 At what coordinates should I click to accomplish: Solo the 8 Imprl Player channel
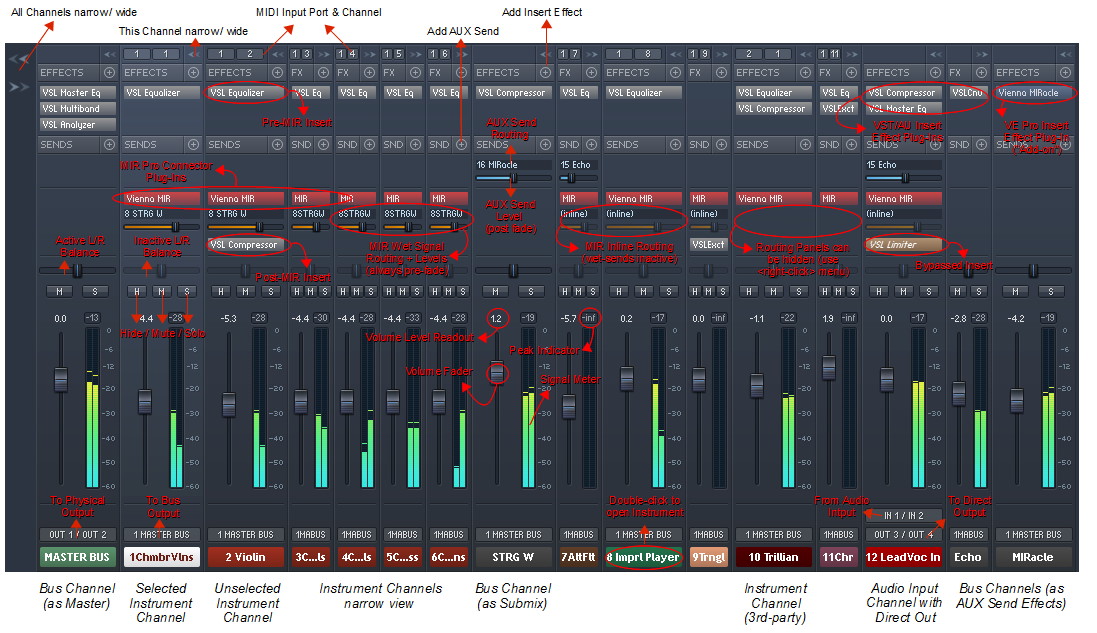(669, 291)
